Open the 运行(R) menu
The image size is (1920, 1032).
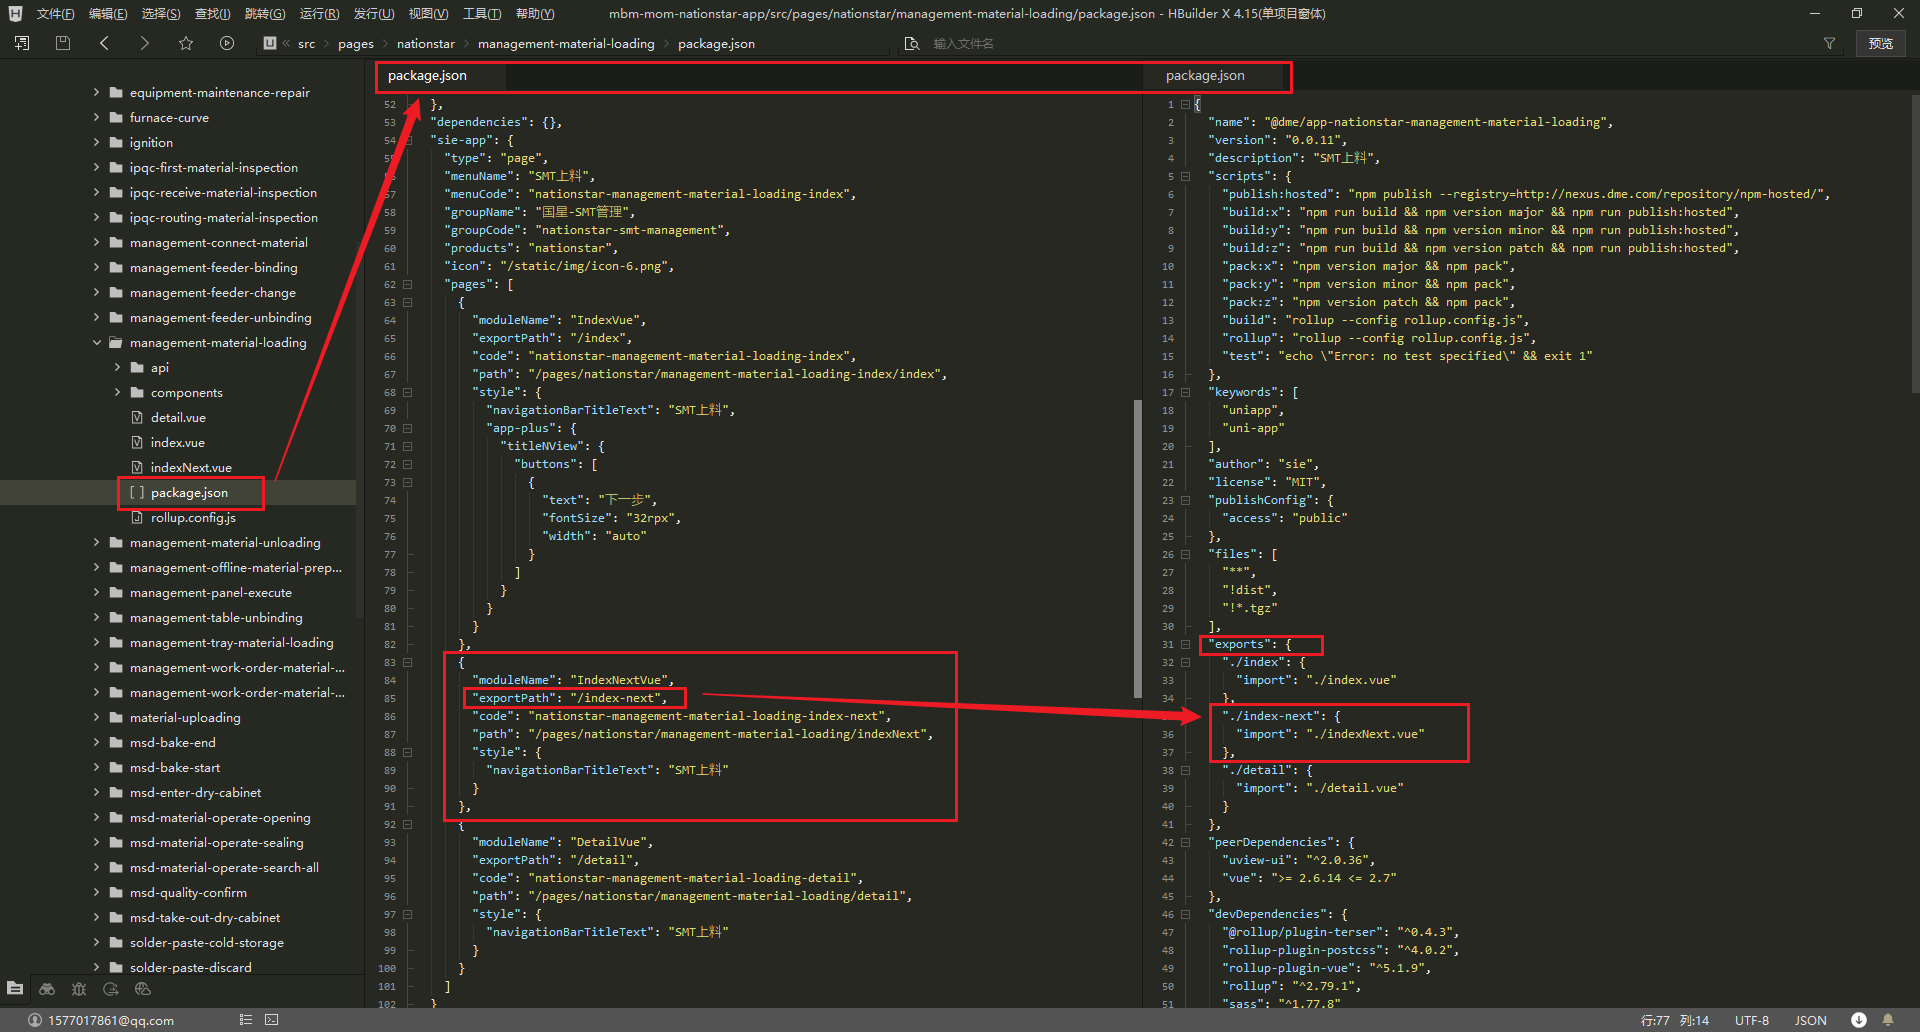pos(319,13)
